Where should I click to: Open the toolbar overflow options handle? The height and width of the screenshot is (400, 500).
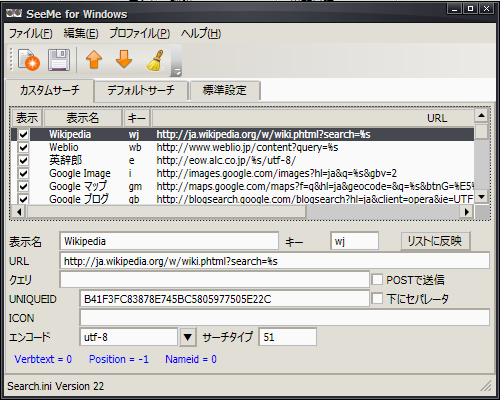click(176, 61)
